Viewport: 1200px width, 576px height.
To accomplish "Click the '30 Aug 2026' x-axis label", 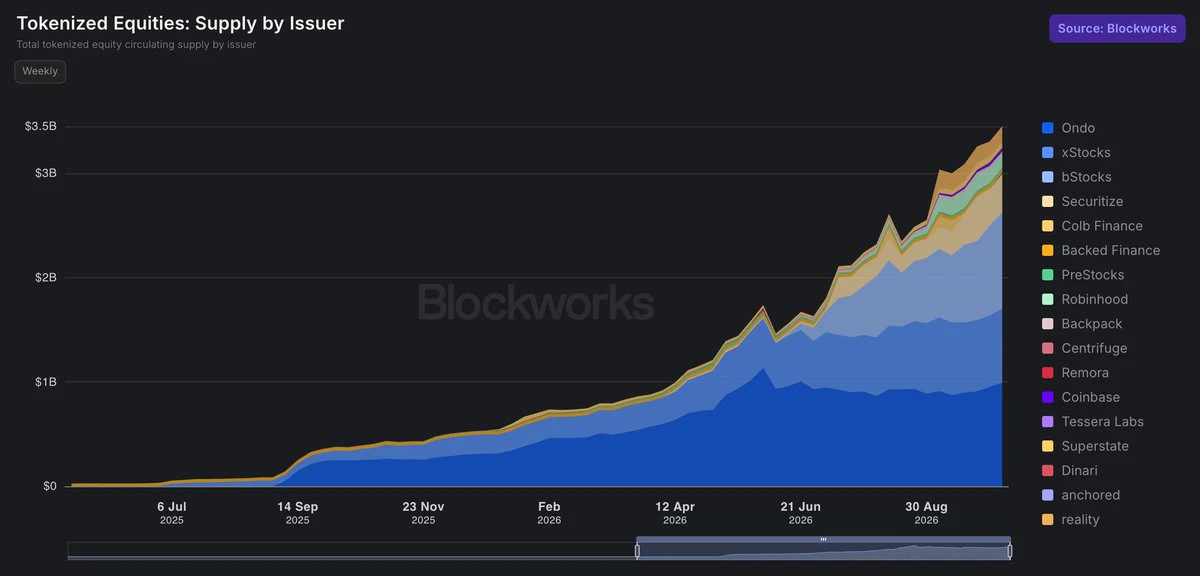I will click(927, 513).
